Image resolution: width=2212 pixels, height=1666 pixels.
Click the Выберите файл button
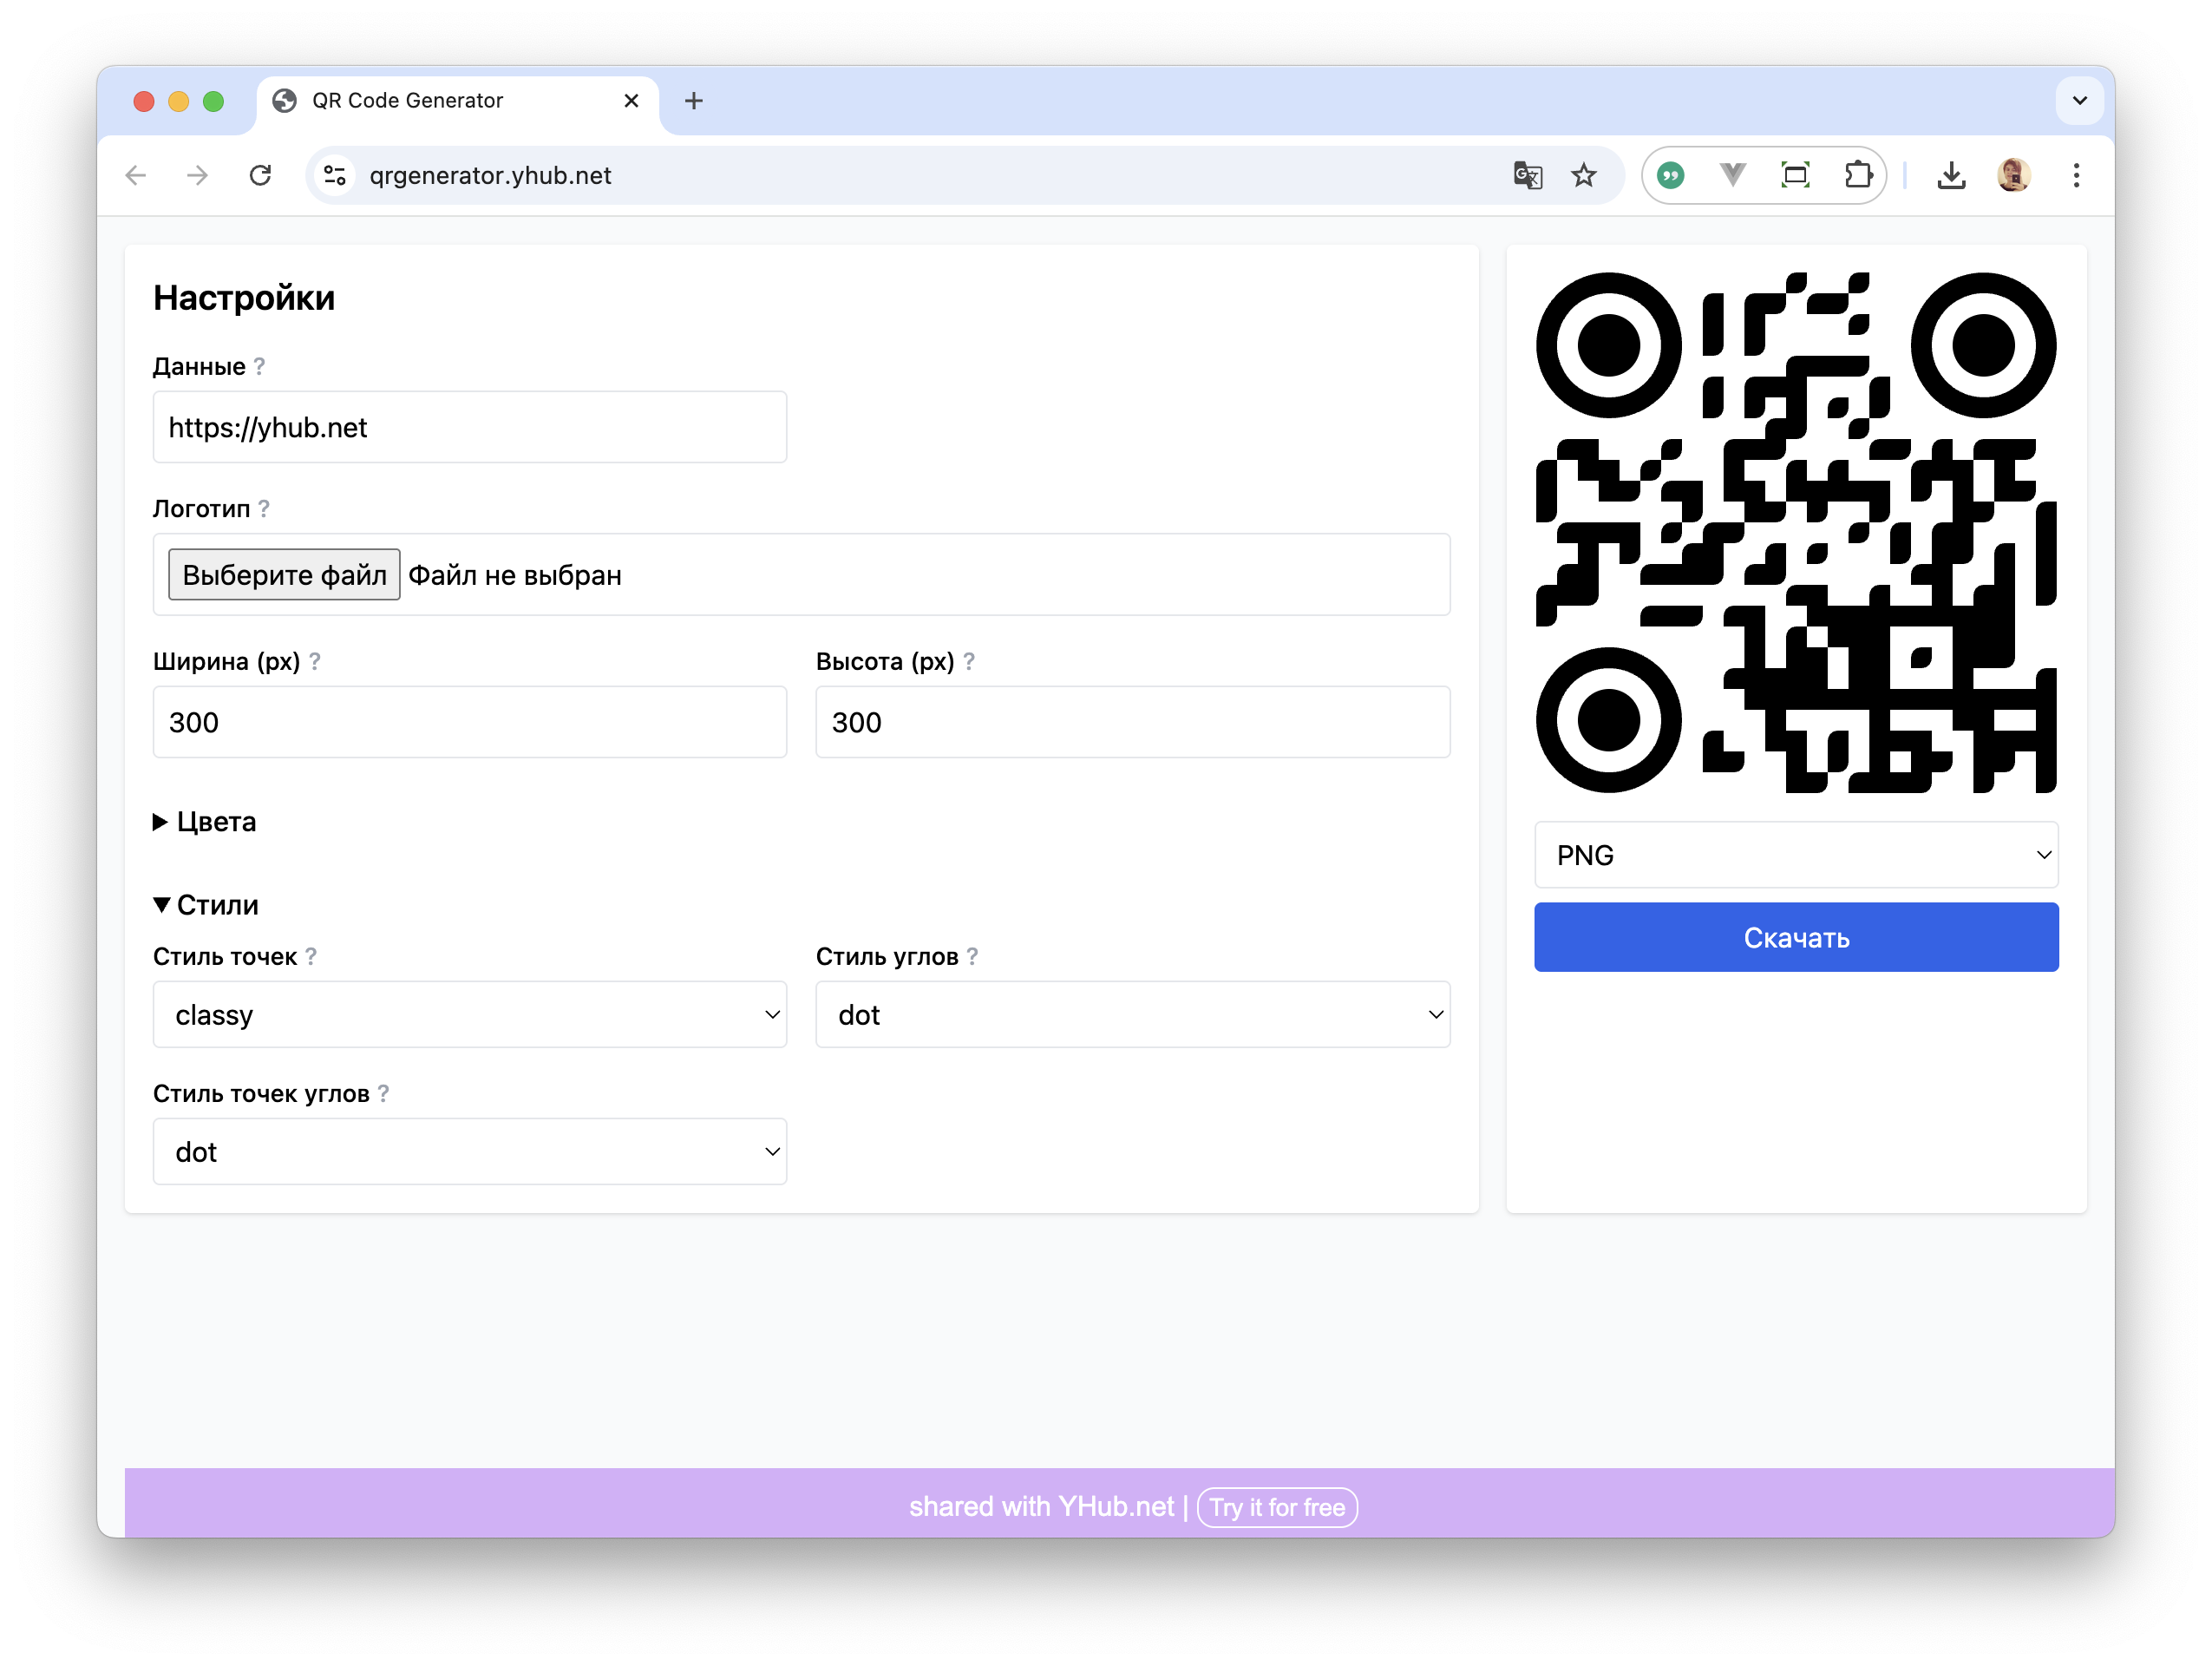pyautogui.click(x=284, y=575)
